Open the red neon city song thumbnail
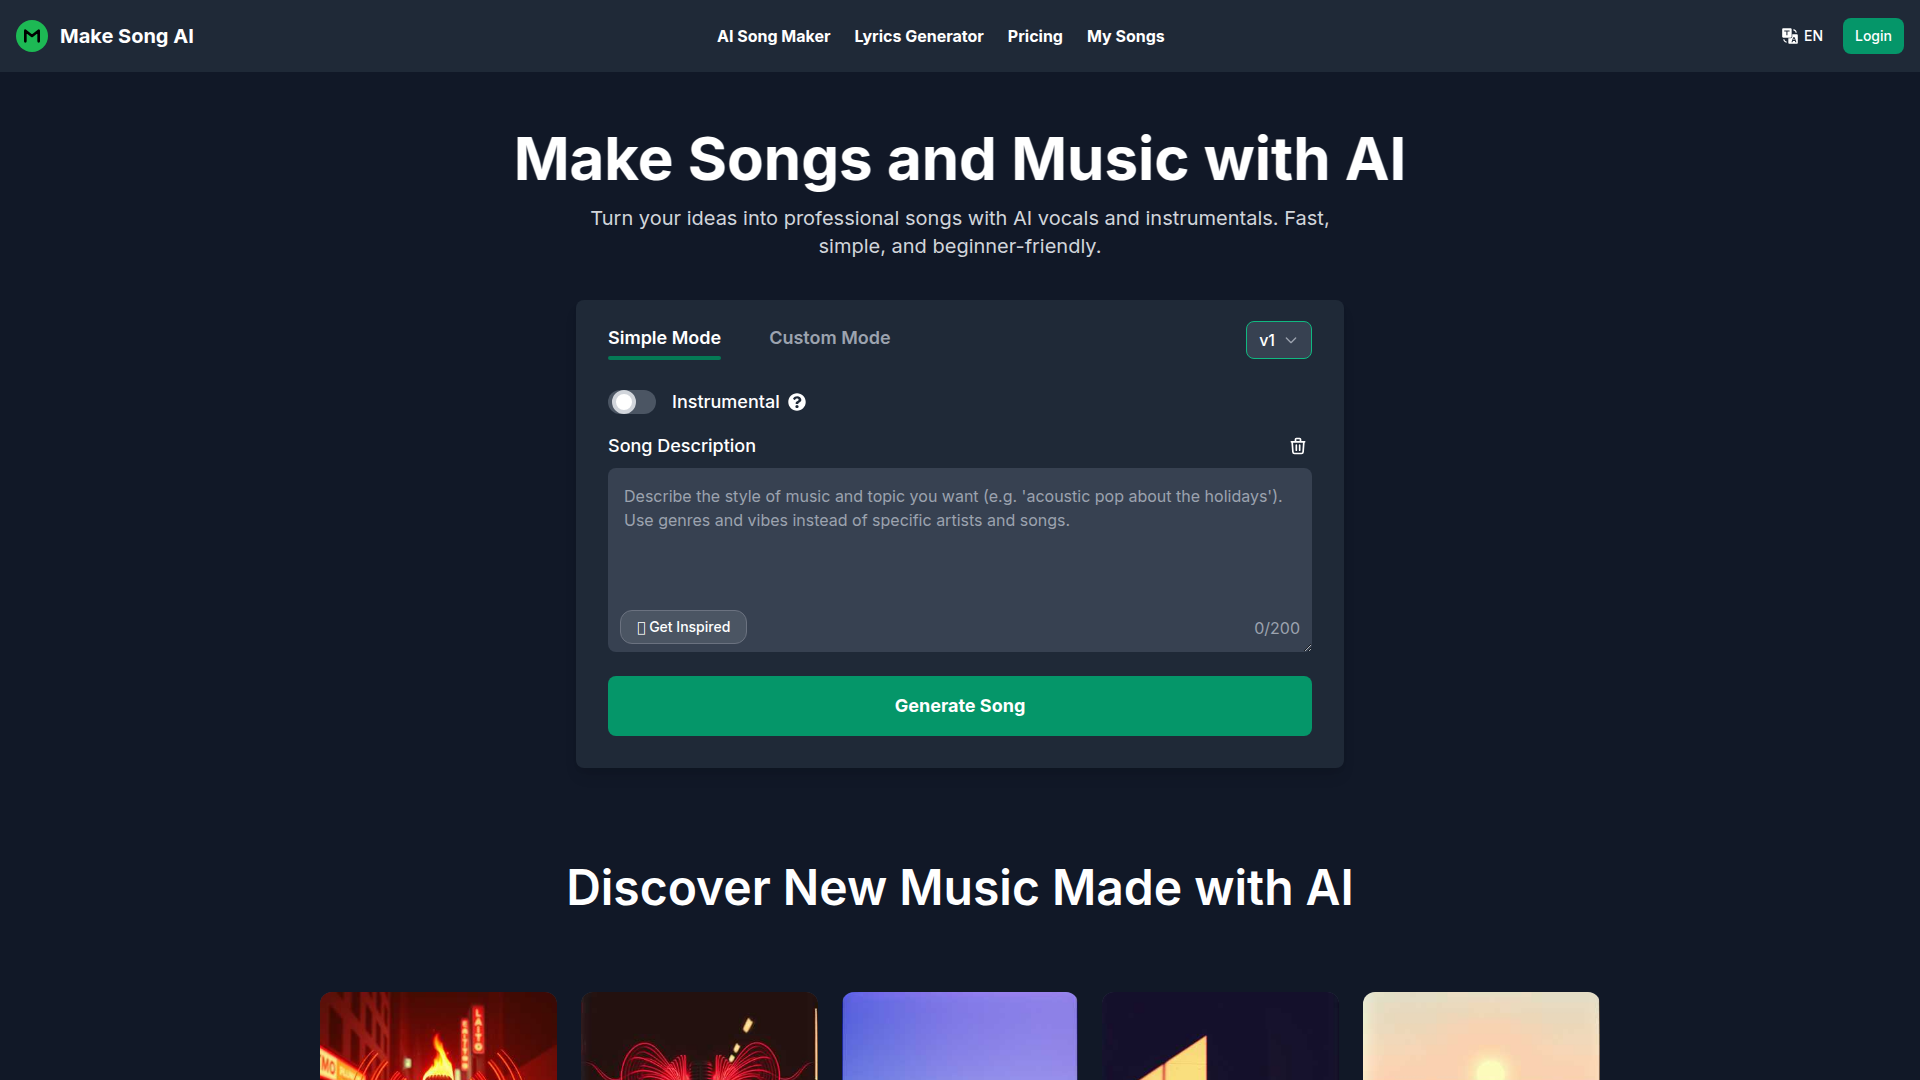Screen dimensions: 1920x1080 click(438, 1036)
